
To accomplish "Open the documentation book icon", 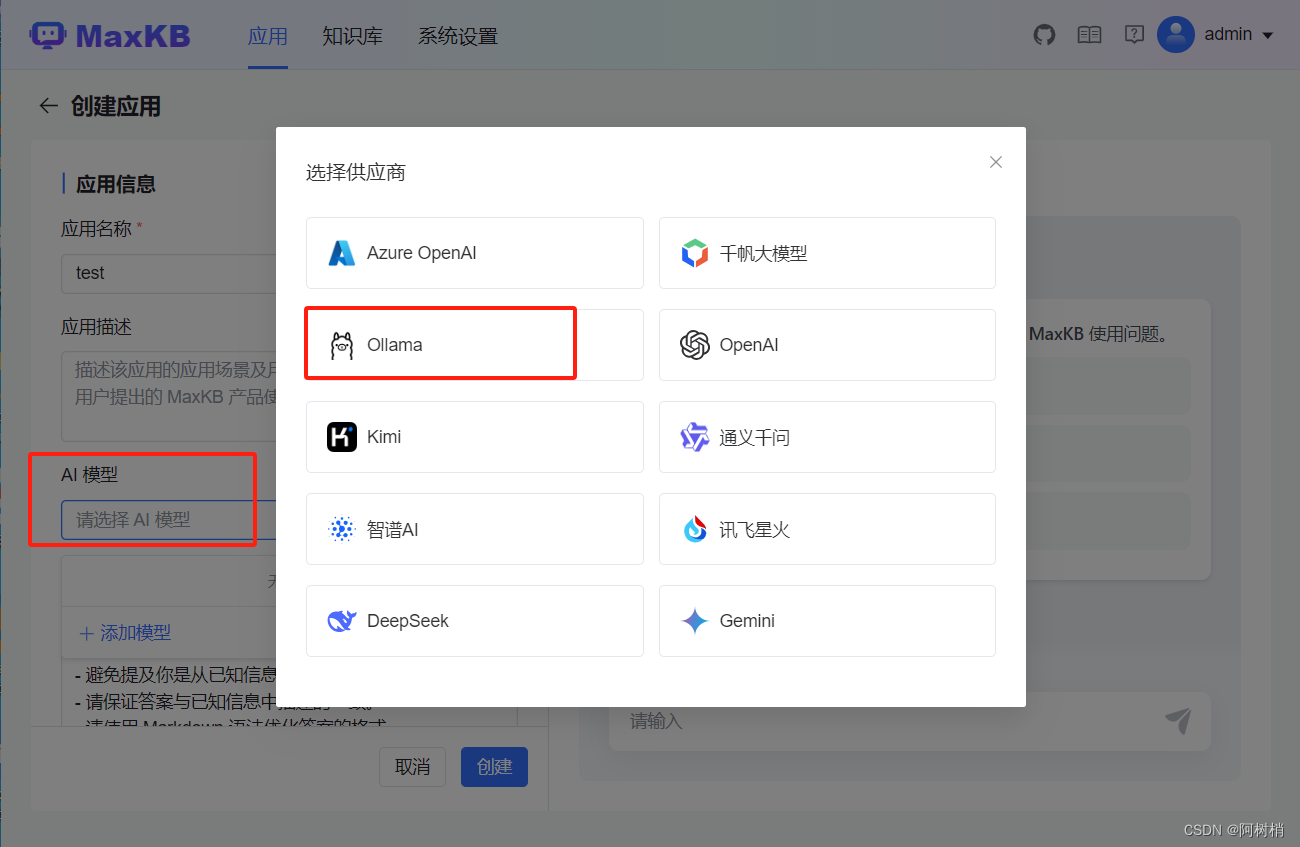I will [1089, 35].
